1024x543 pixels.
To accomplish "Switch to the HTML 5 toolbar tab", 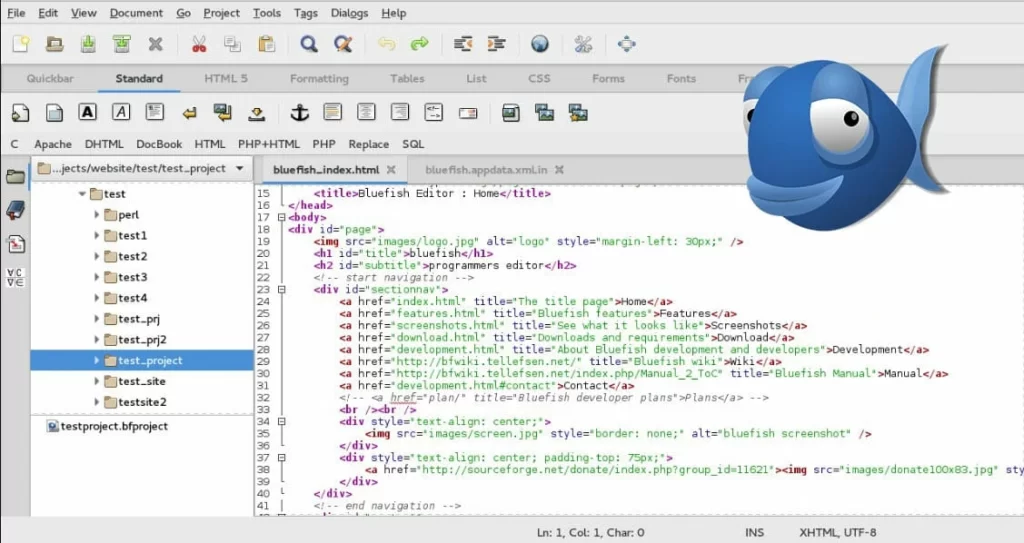I will tap(226, 78).
